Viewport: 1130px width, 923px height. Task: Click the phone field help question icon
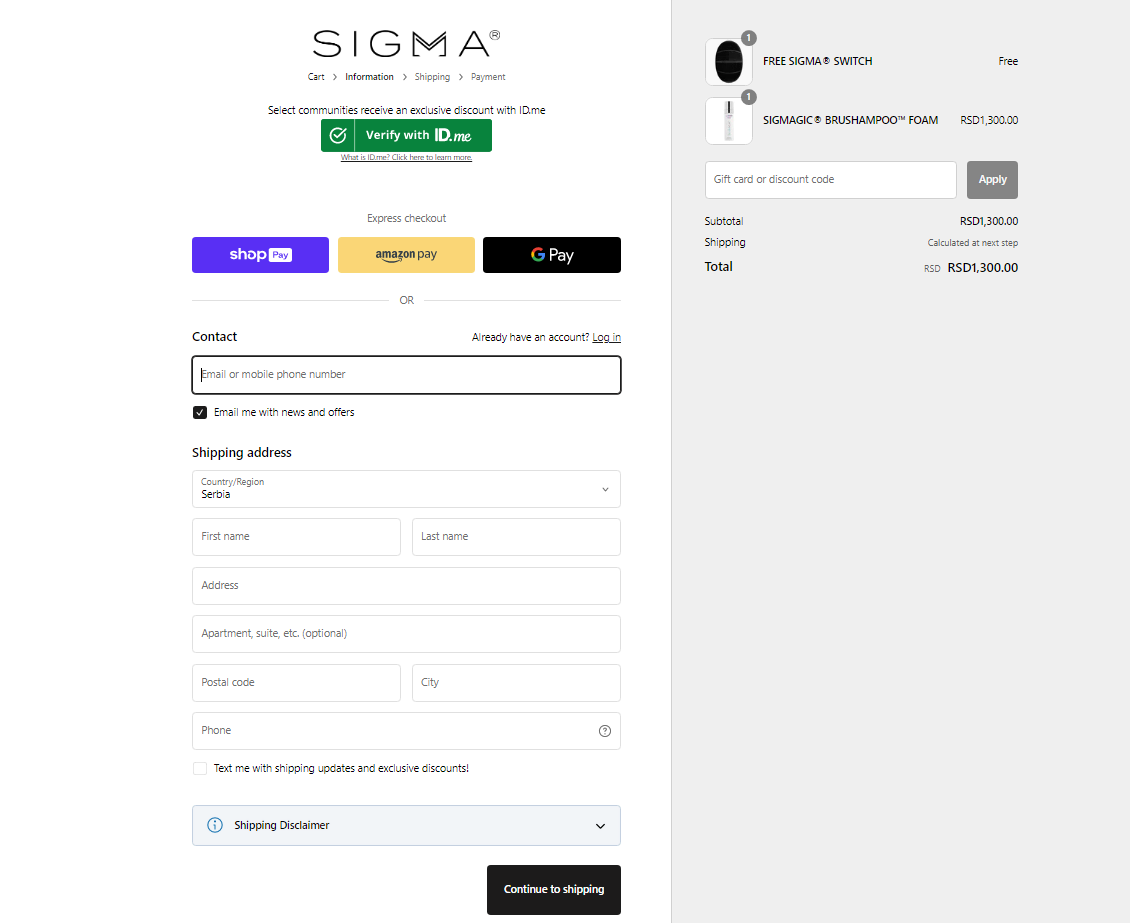tap(605, 731)
